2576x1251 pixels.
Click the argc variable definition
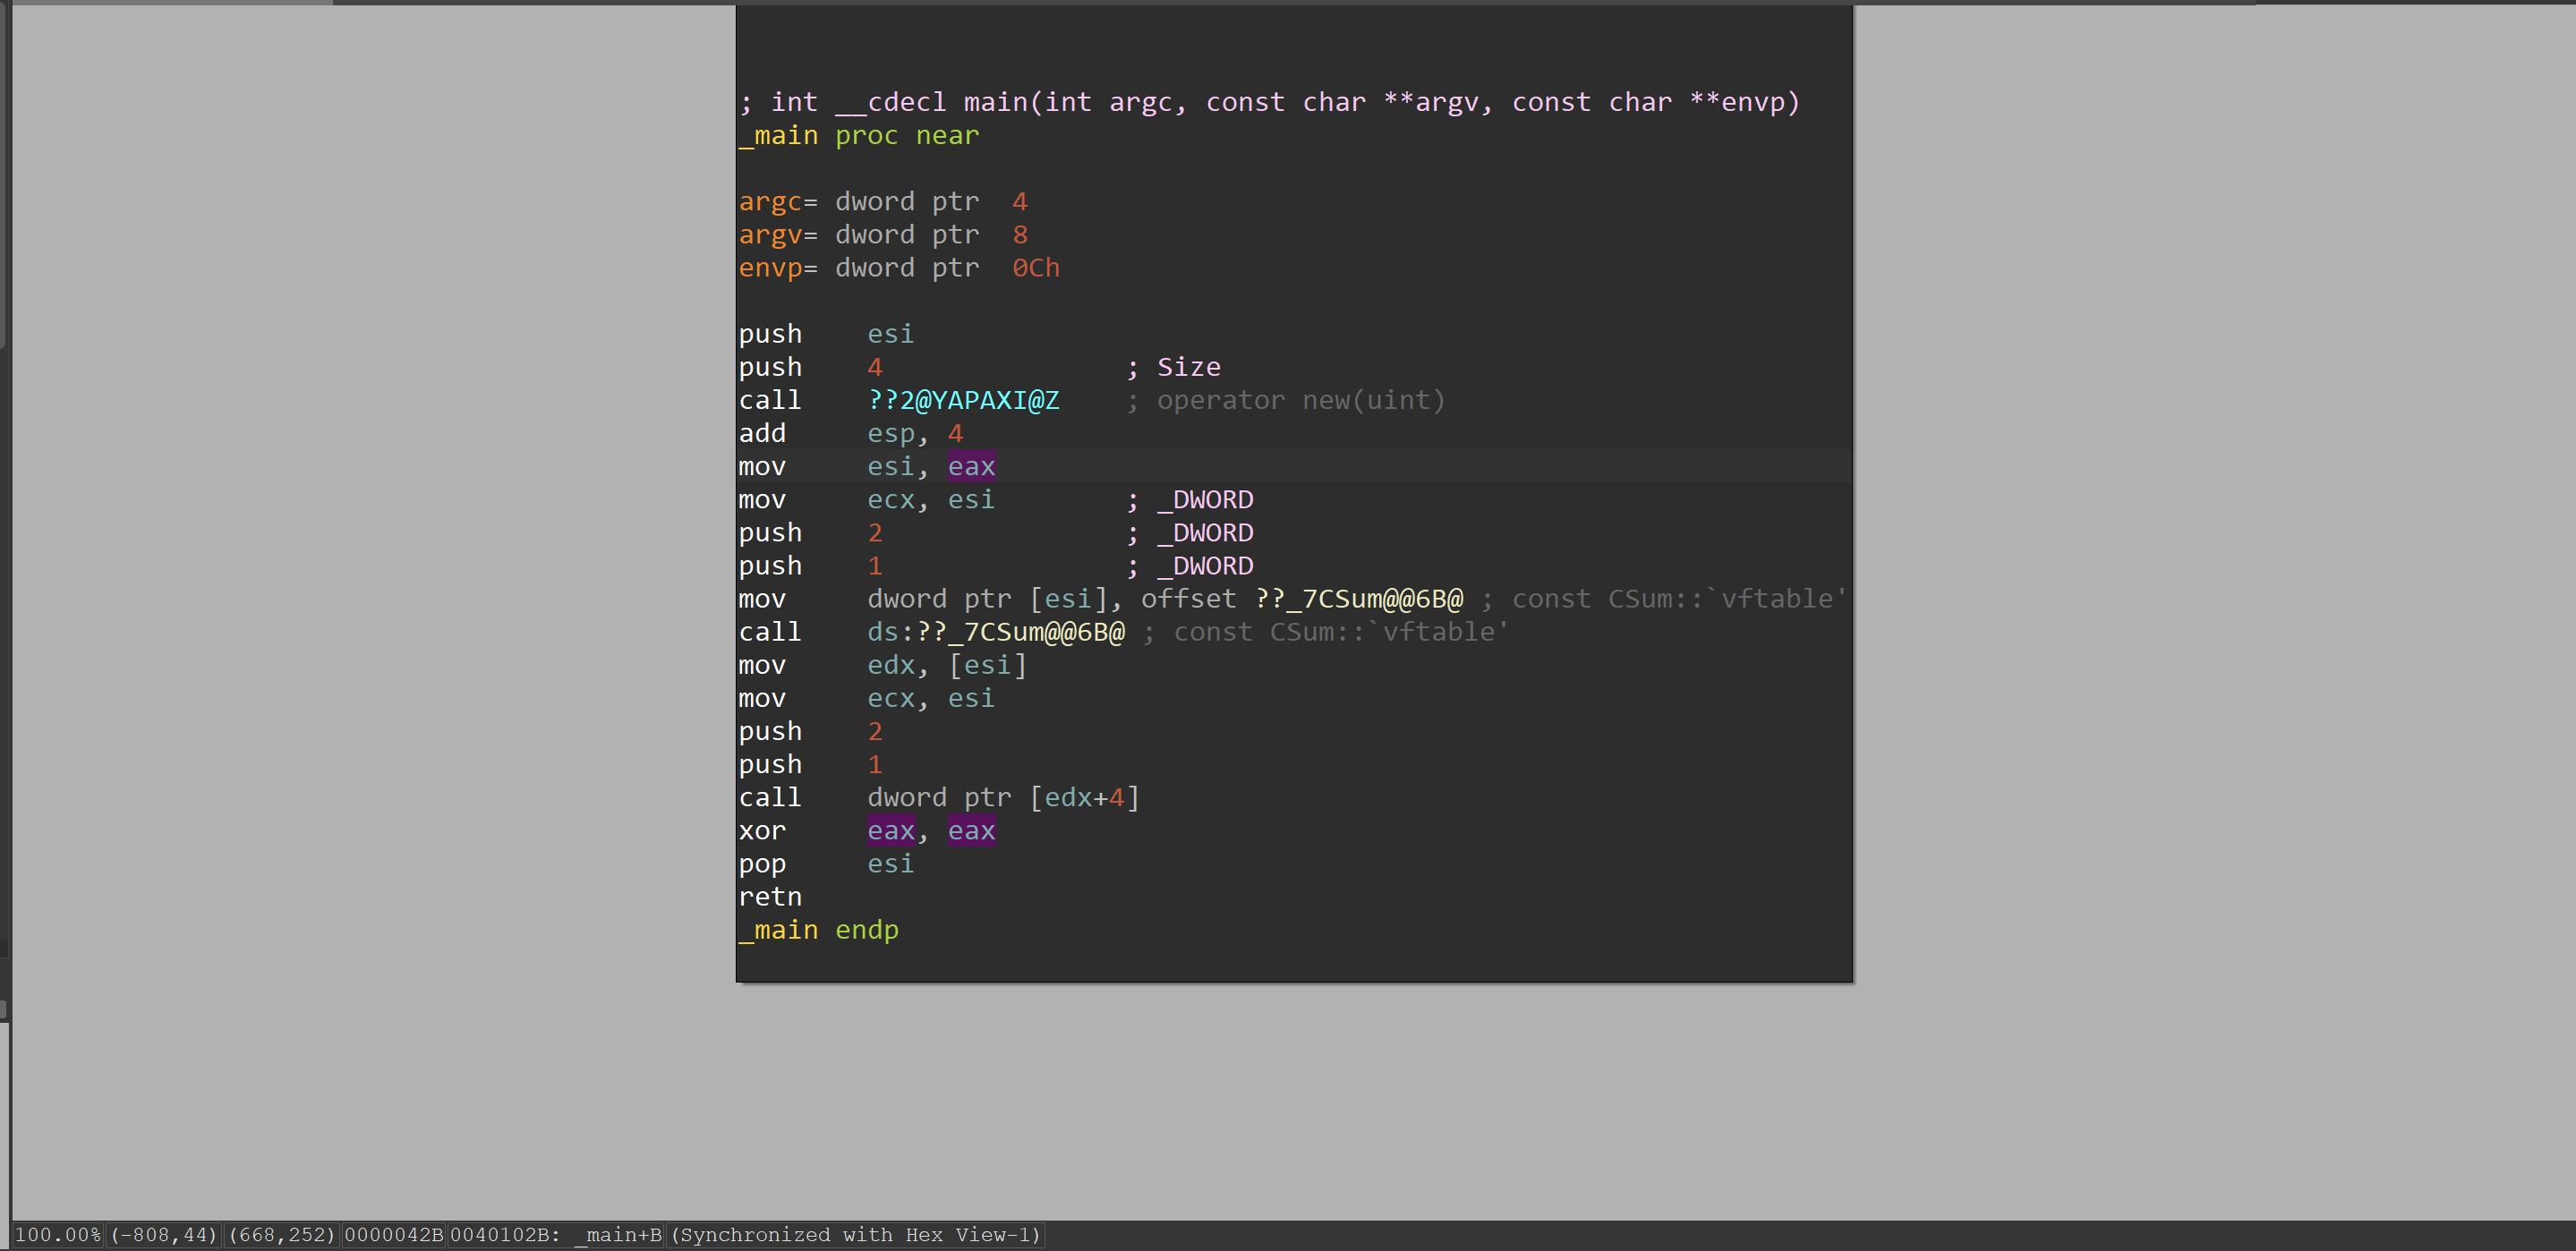tap(883, 201)
